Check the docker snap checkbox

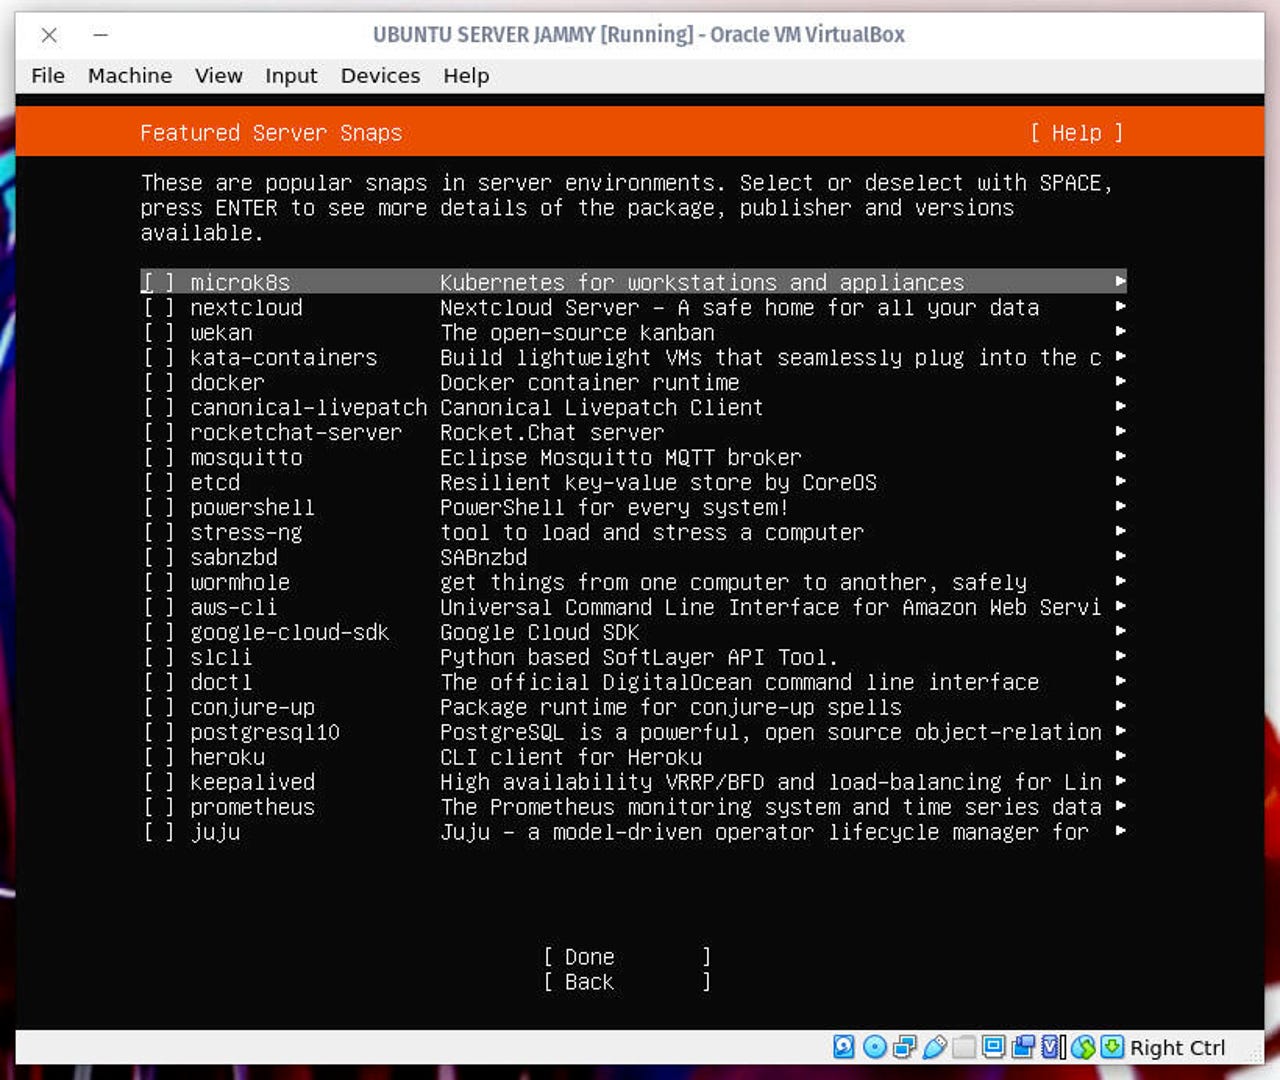(158, 382)
